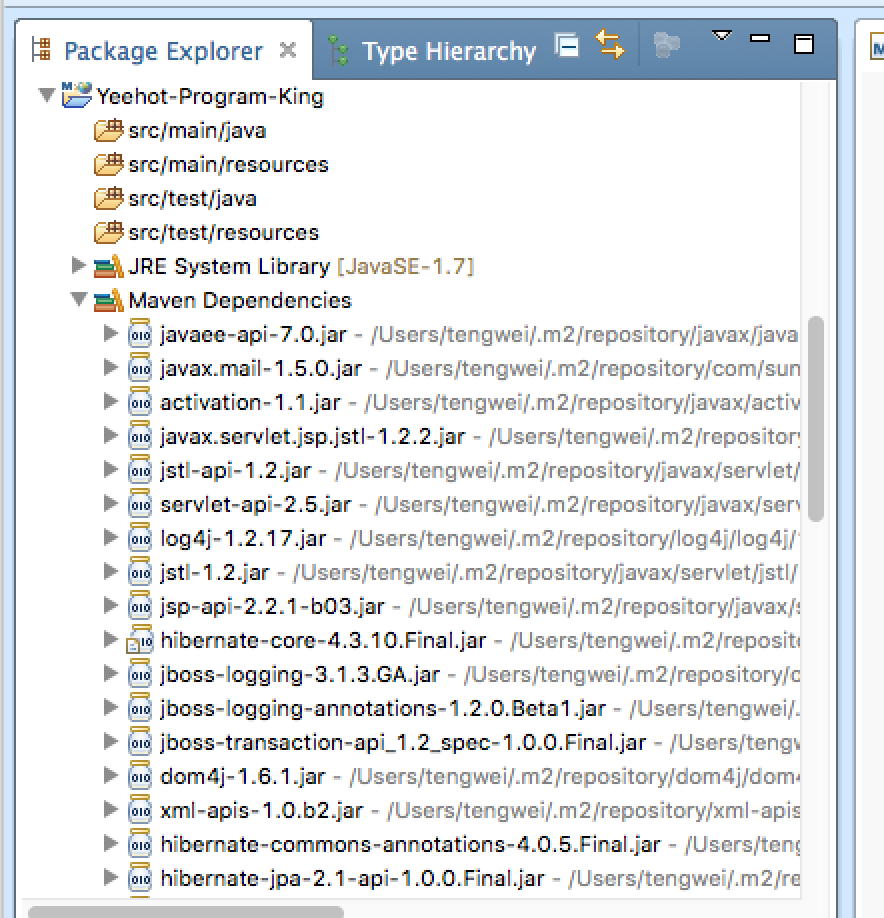The width and height of the screenshot is (884, 918).
Task: Click the xml-apis-1.0.b2.jar jar icon
Action: tap(140, 809)
